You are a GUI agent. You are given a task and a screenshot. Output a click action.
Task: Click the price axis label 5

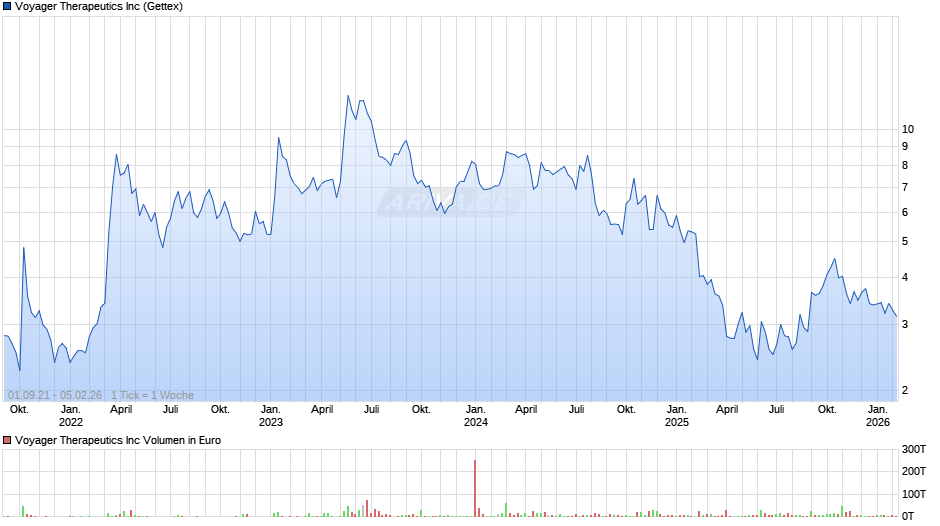905,242
